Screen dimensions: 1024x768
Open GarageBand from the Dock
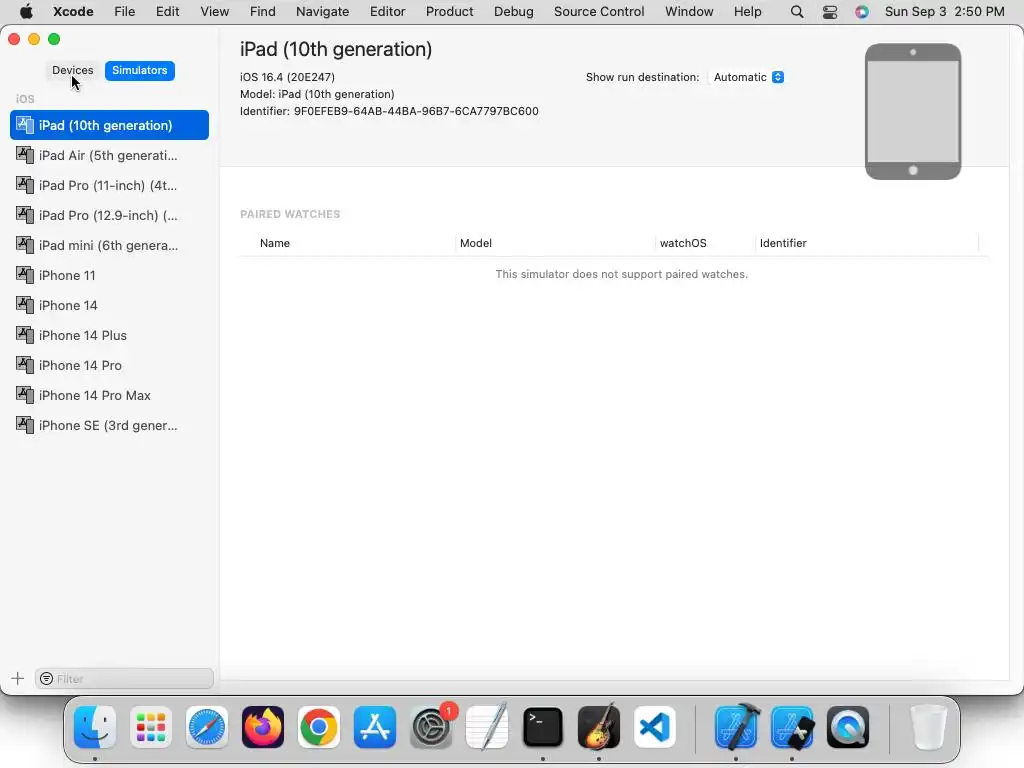[599, 727]
